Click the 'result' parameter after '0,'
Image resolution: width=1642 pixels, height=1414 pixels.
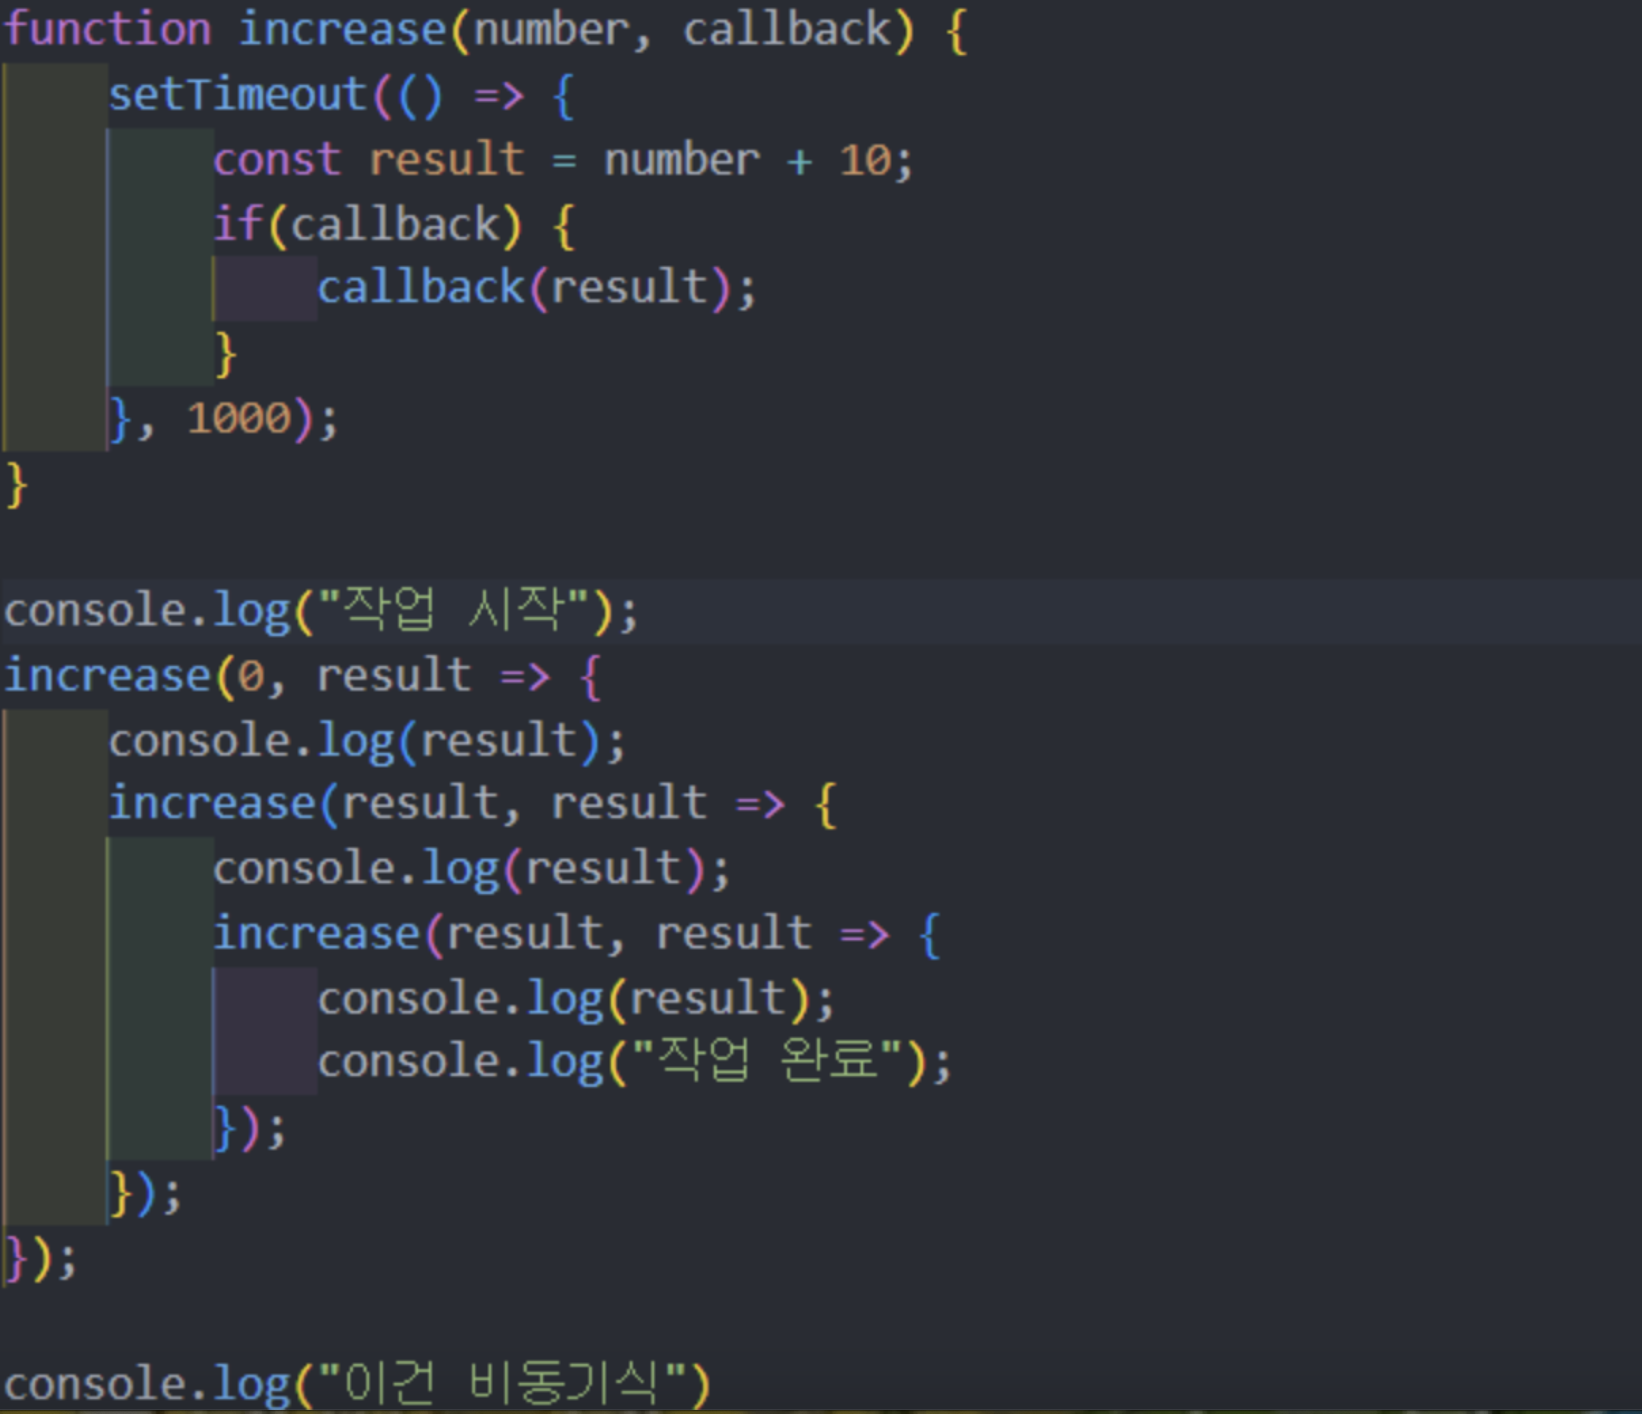tap(394, 677)
